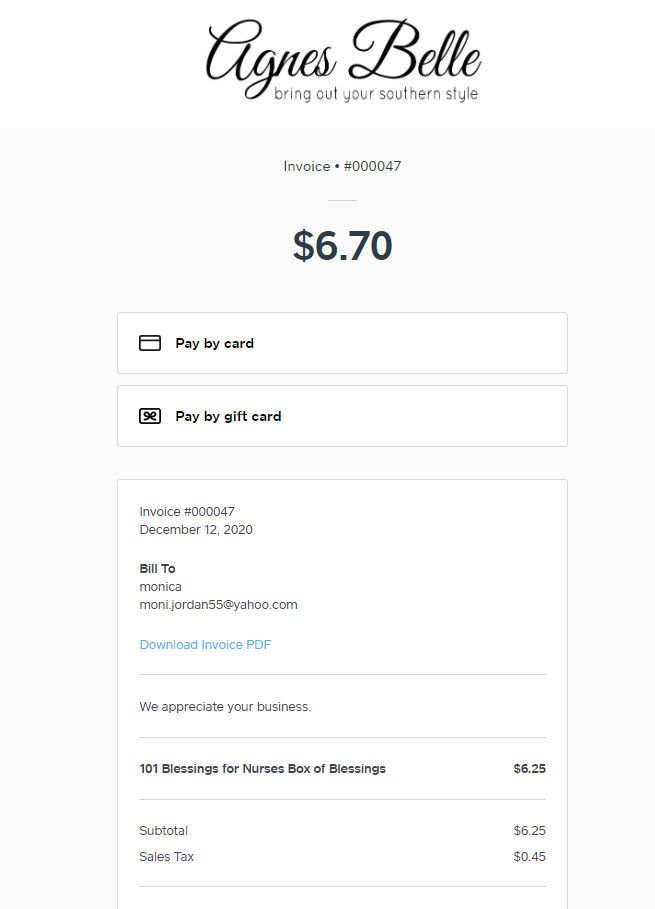Click the $6.70 total amount
Screen dimensions: 655x909
tap(343, 245)
